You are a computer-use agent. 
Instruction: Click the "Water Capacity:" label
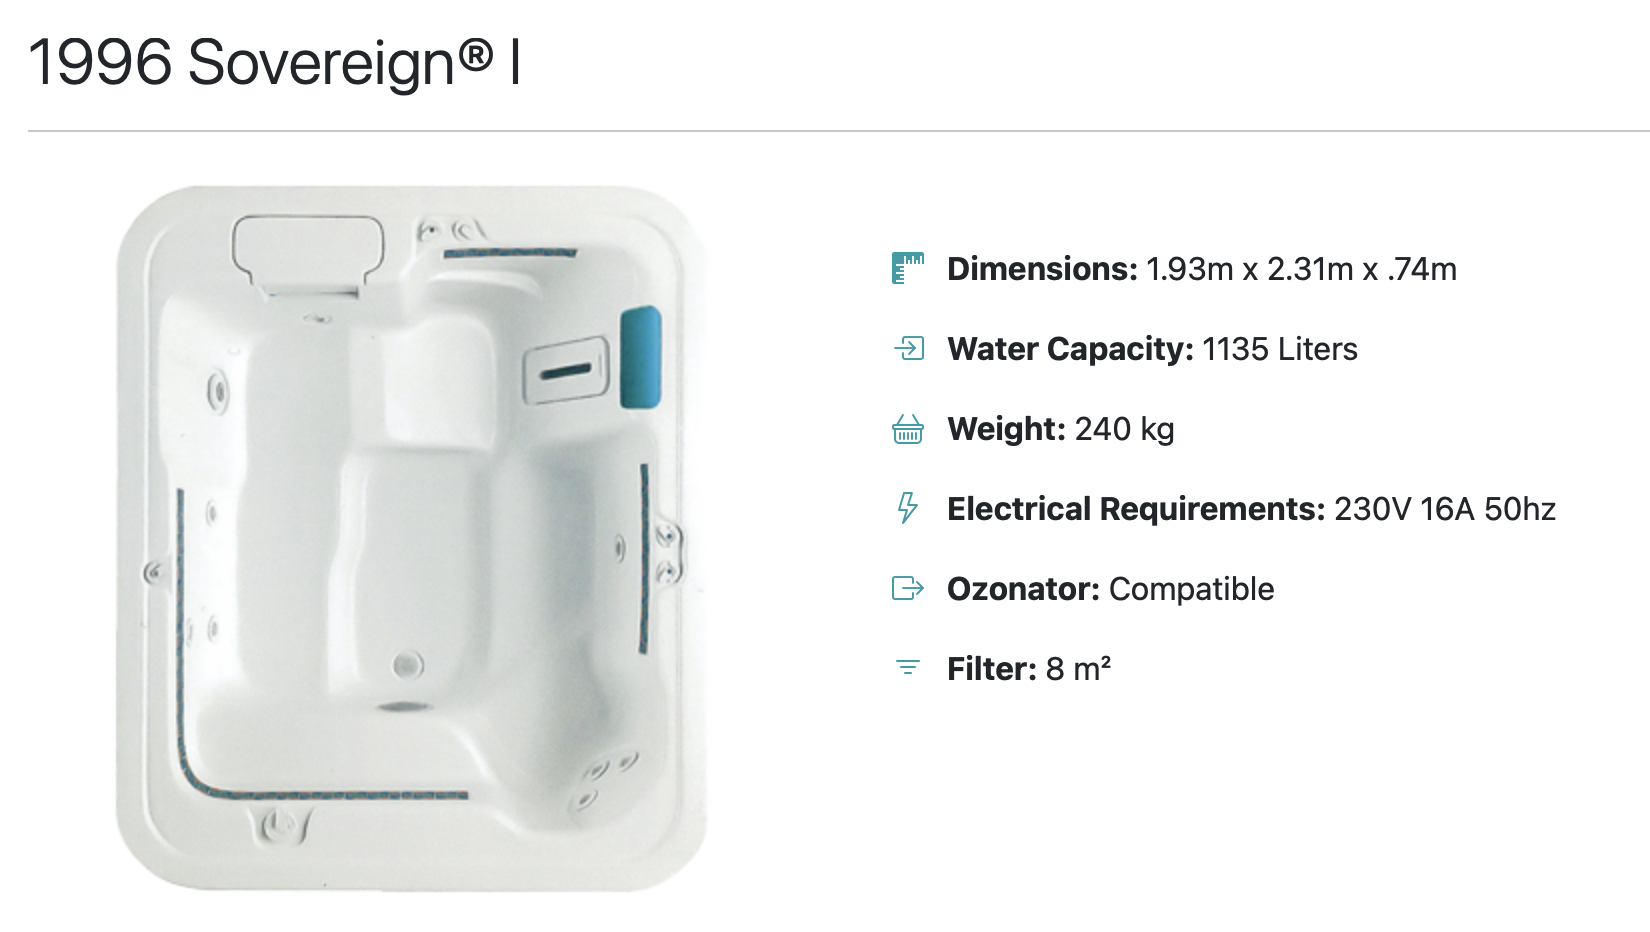tap(1070, 349)
